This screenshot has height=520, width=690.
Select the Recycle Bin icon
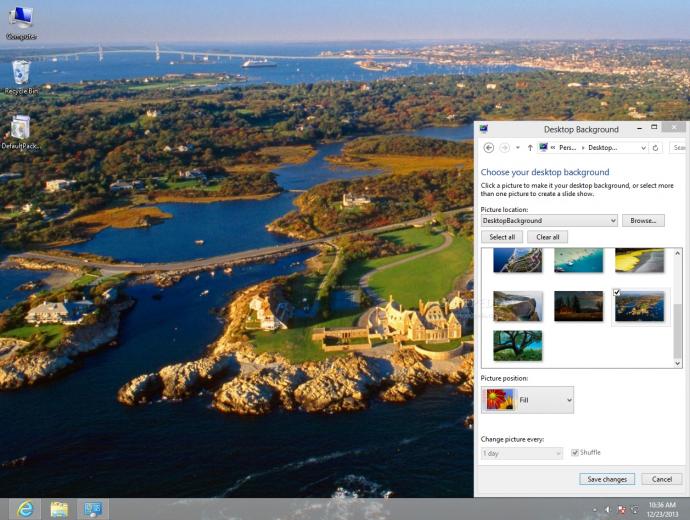21,77
